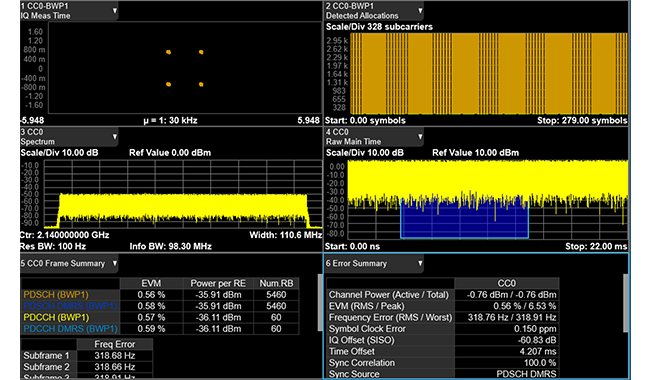This screenshot has height=380, width=650.
Task: Open the IQ Meas Time window dropdown
Action: tap(115, 11)
